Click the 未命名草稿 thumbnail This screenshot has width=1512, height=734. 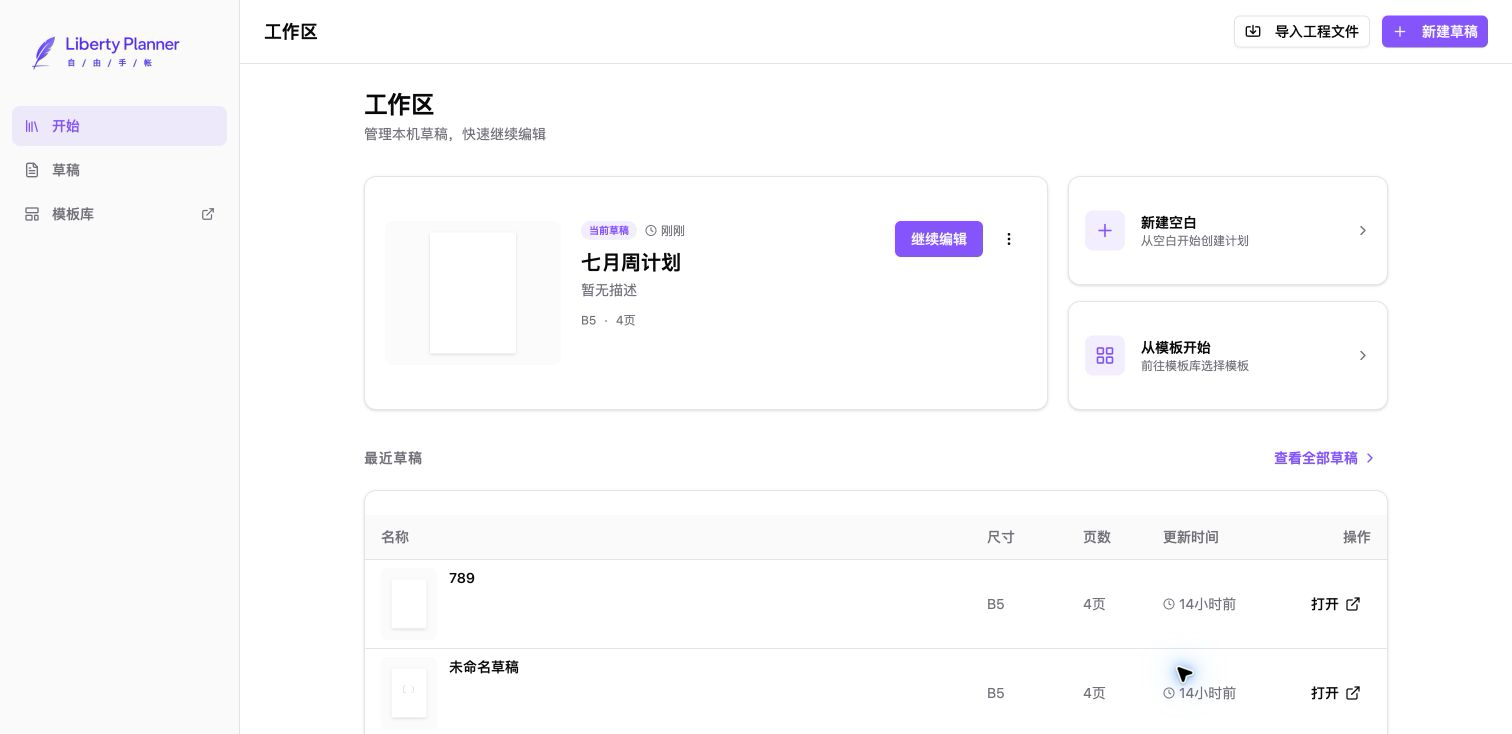[409, 693]
